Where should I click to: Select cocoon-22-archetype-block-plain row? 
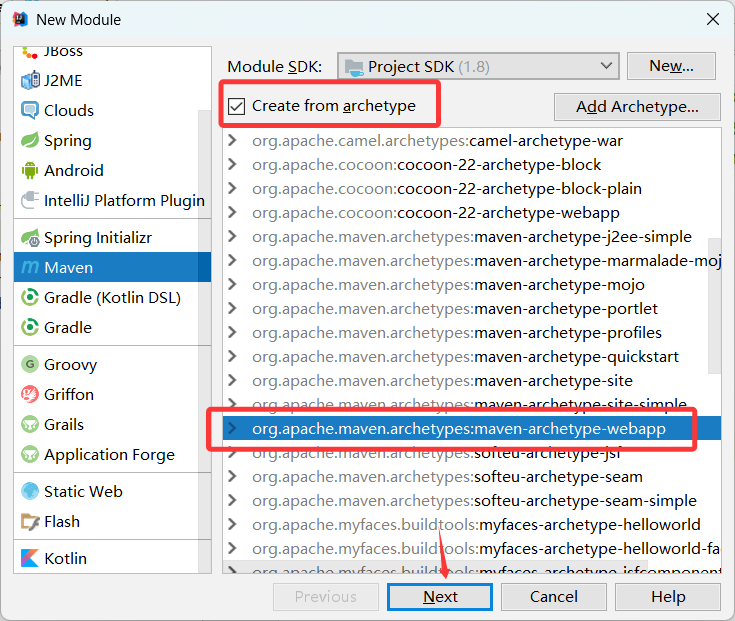472,188
